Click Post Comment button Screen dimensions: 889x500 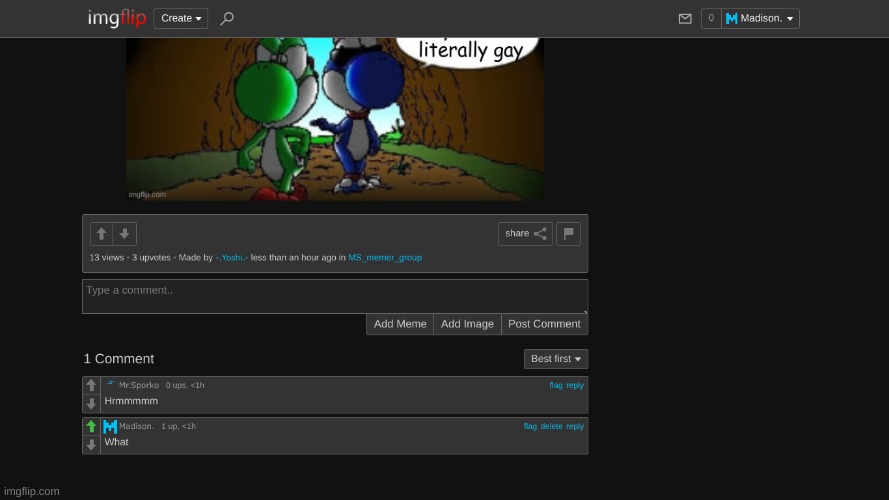[544, 324]
